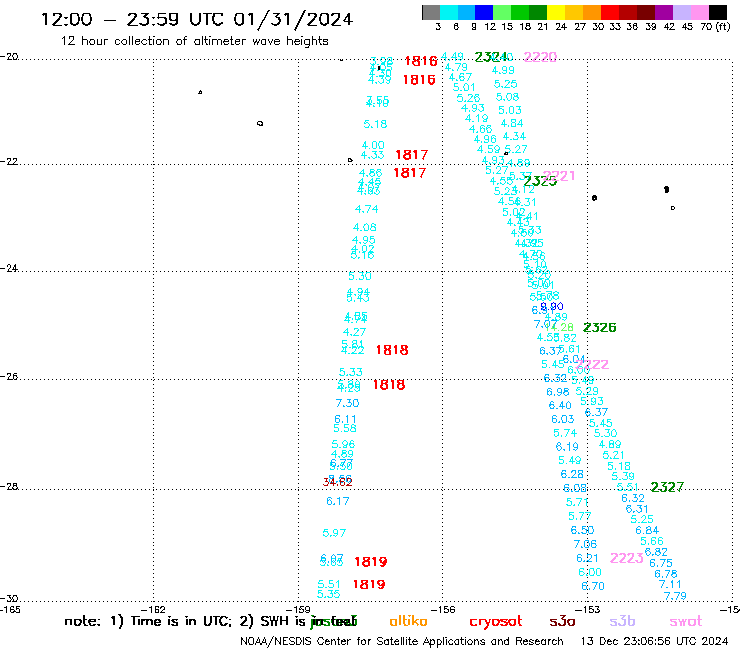Screen dimensions: 740x650
Task: Click the wave height value '6.70'
Action: [x=593, y=586]
